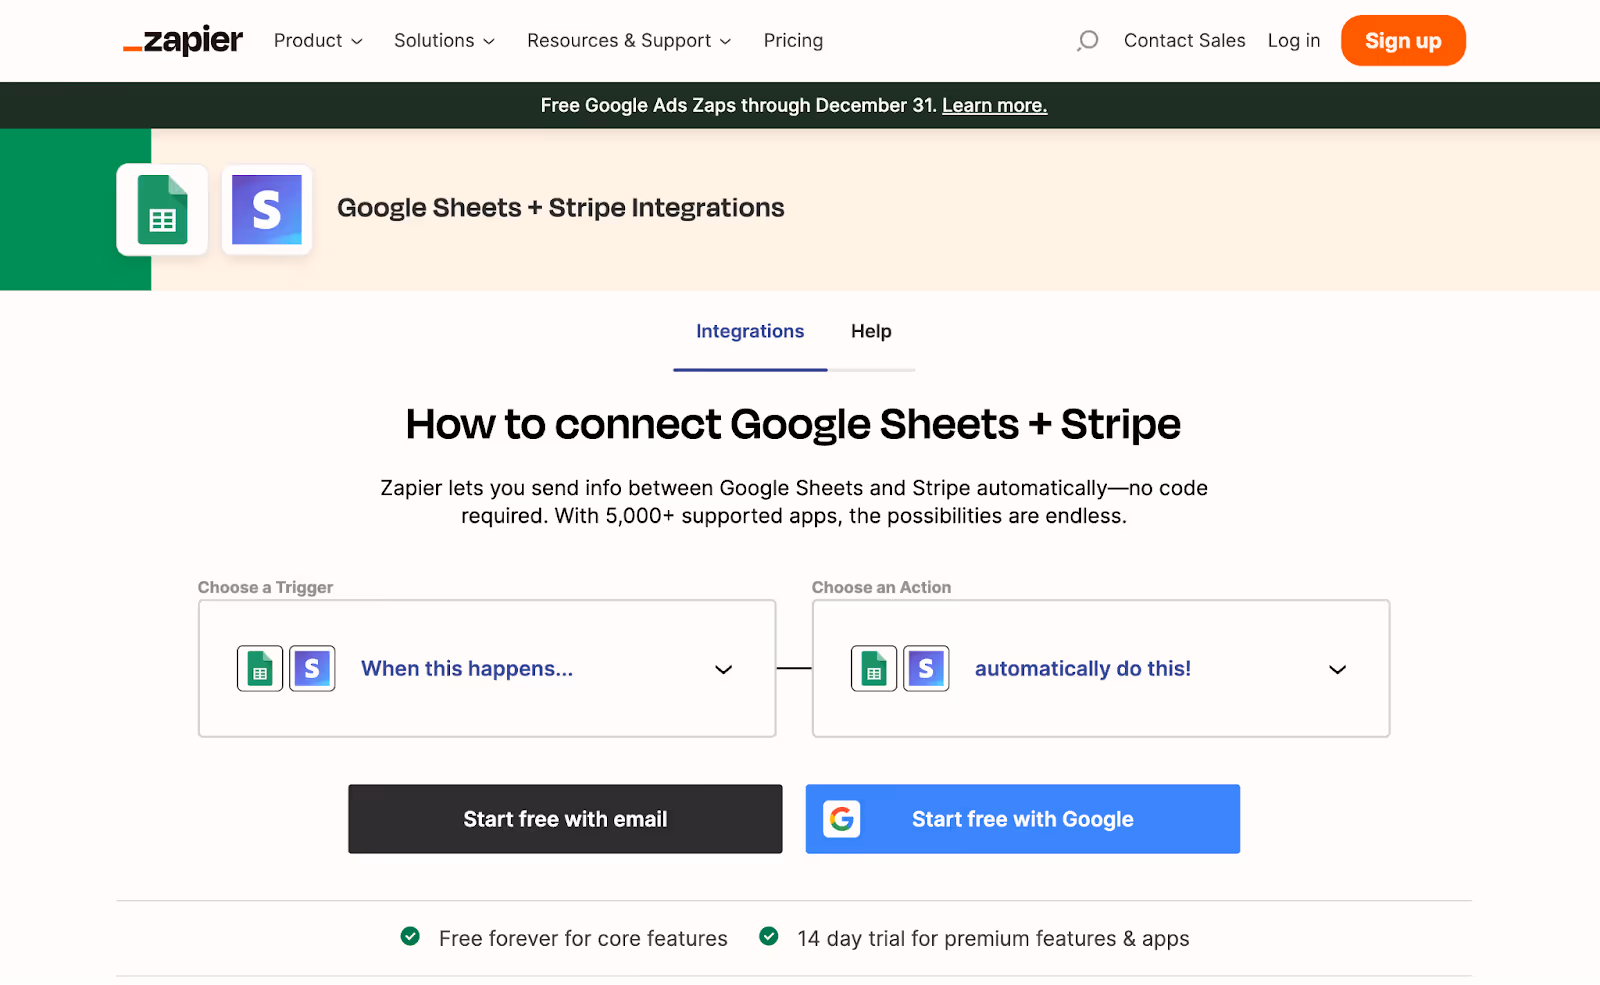
Task: Click 'Free Google Ads Zaps through December 31' text
Action: [x=739, y=106]
